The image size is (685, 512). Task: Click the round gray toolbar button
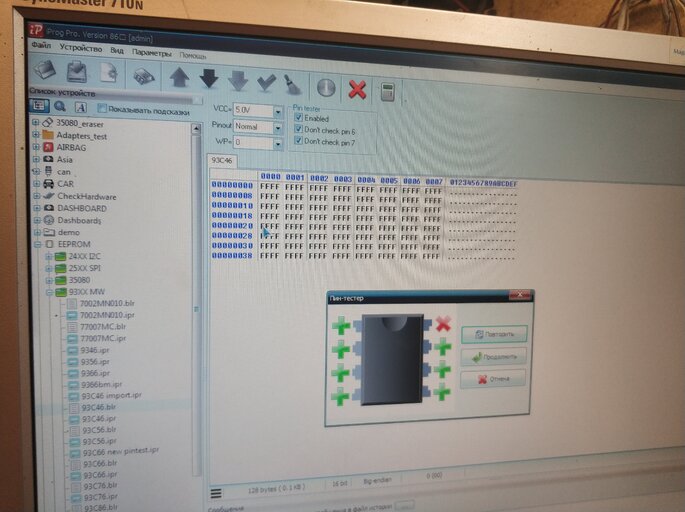326,88
